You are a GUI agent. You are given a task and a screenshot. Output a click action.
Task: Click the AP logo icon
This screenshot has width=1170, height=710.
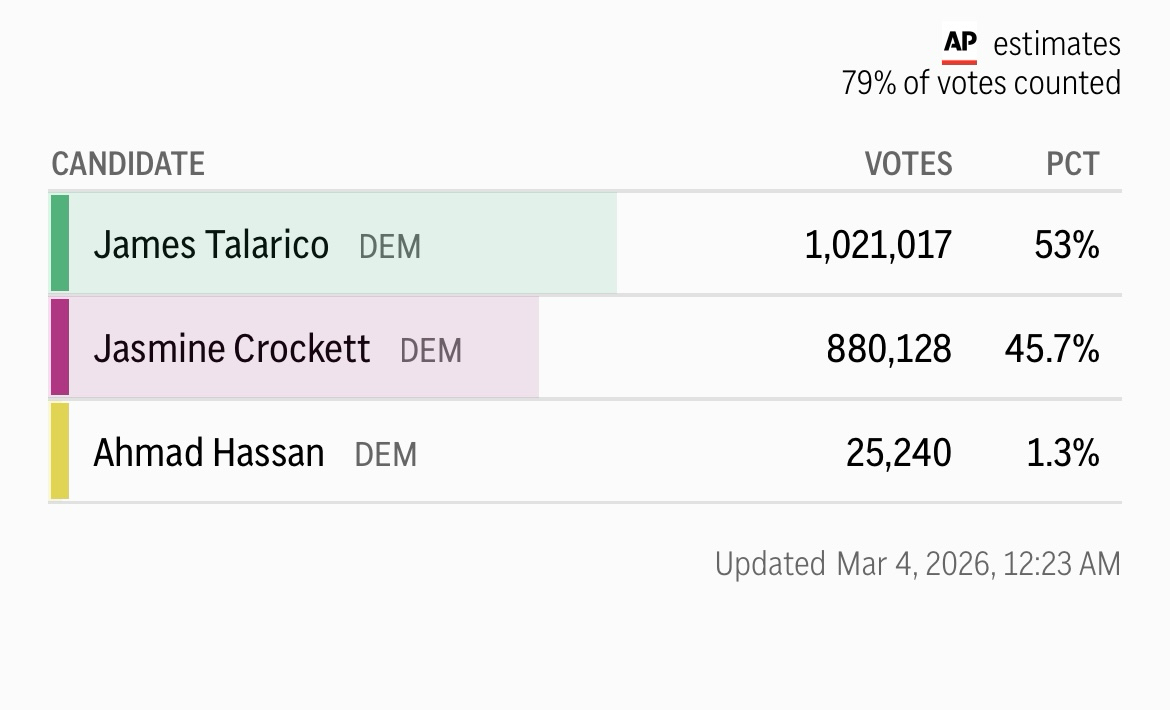pyautogui.click(x=960, y=44)
